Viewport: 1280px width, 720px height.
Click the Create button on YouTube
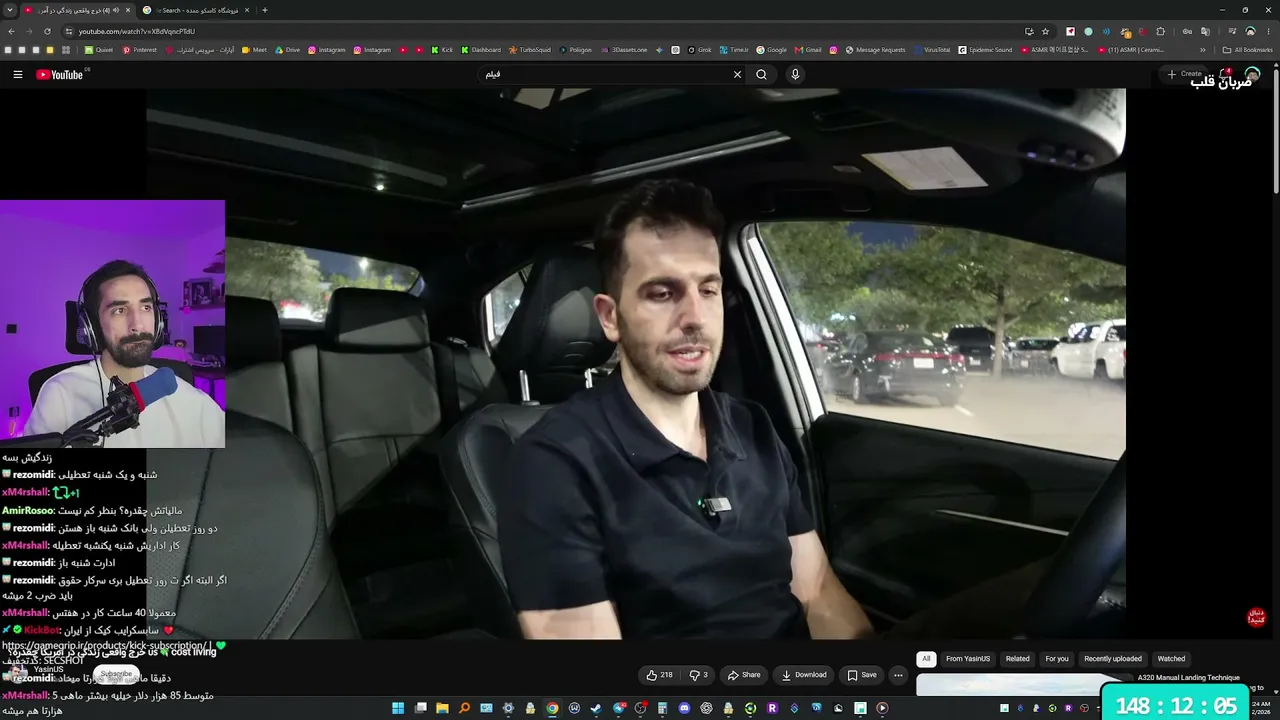1185,74
